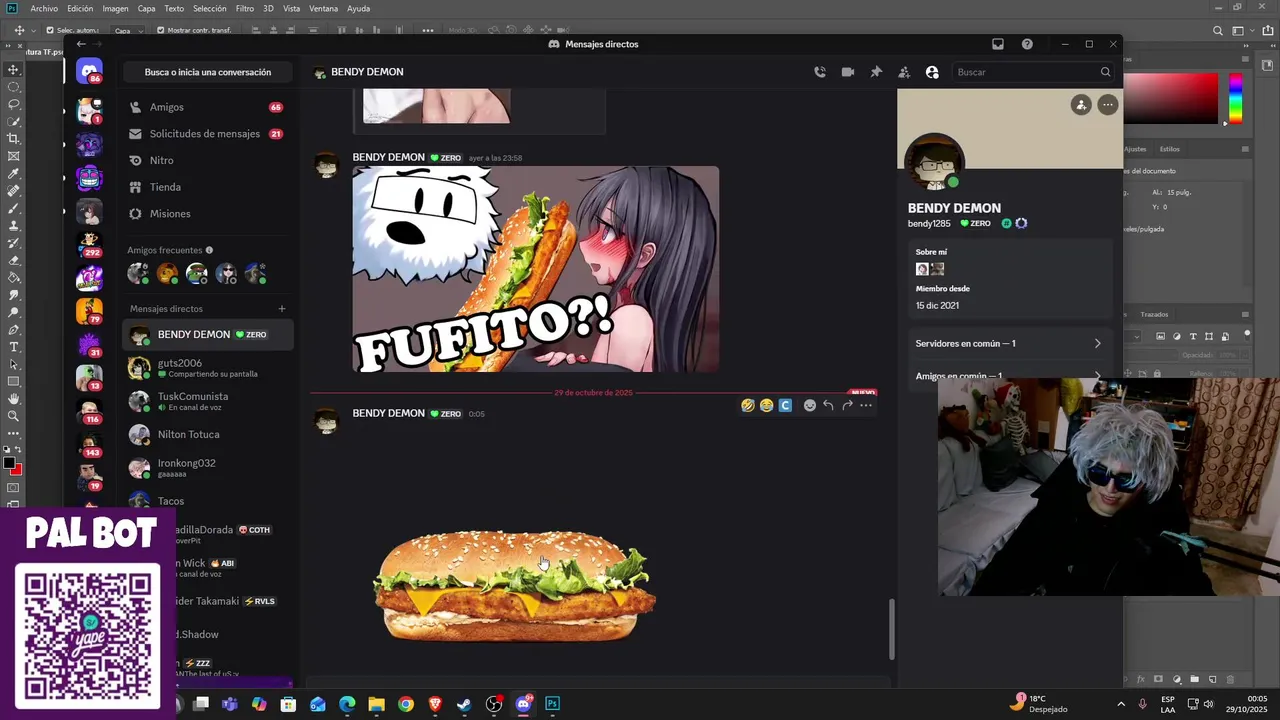1280x720 pixels.
Task: Select Photoshop Crop tool
Action: coord(14,139)
